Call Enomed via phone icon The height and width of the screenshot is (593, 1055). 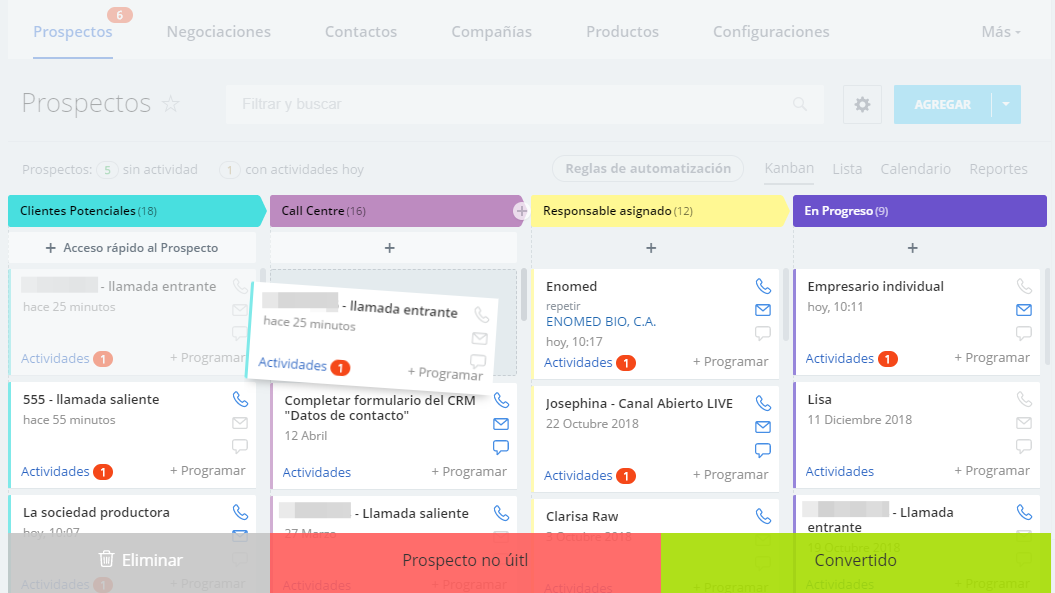763,286
